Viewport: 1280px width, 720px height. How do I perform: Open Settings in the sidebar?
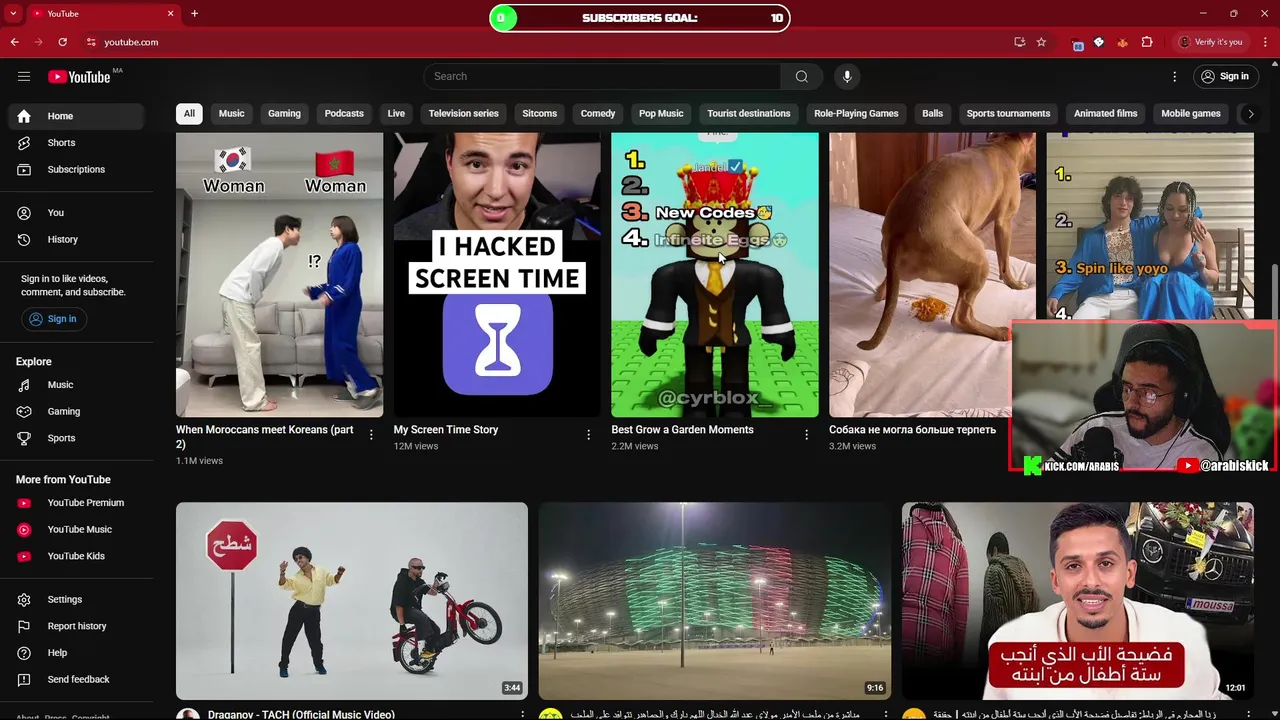coord(76,599)
